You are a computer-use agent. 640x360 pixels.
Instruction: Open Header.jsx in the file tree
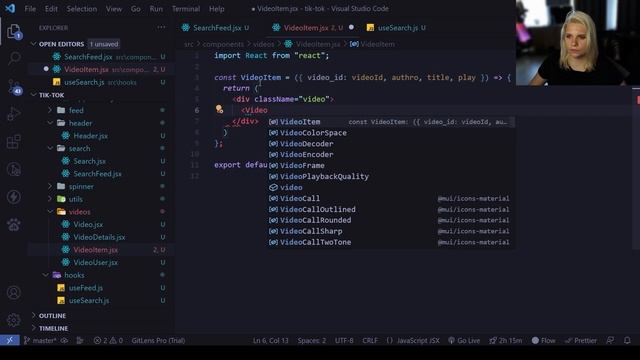(90, 136)
